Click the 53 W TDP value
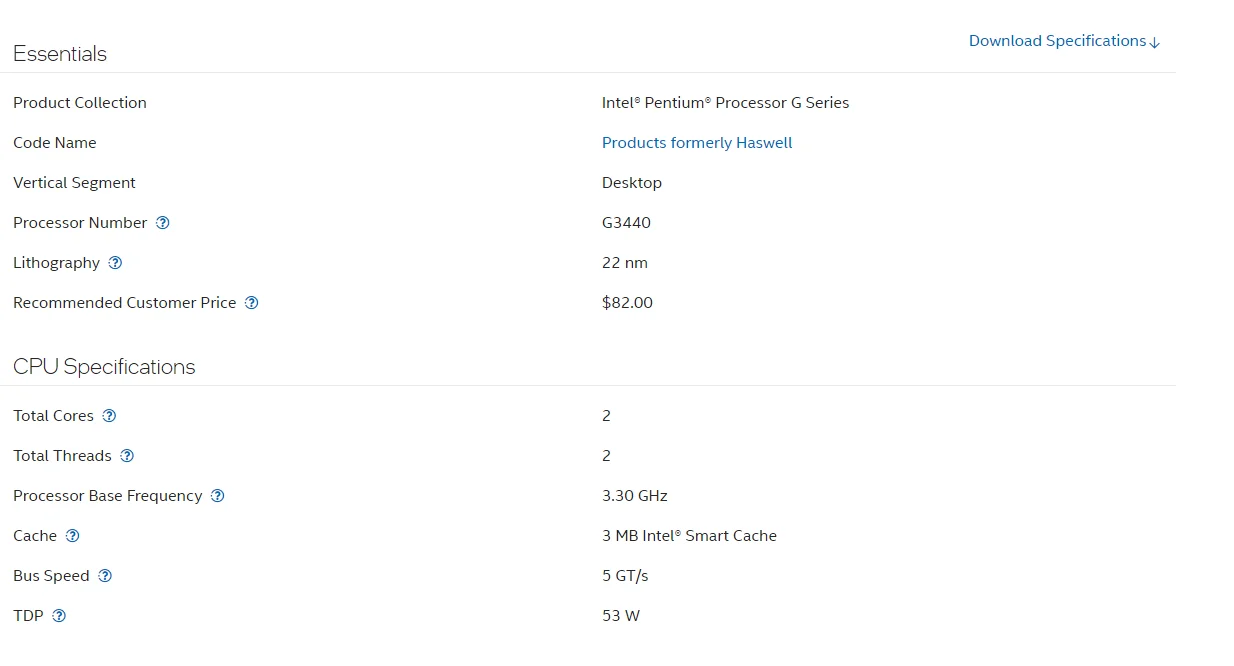The image size is (1234, 666). pos(621,616)
